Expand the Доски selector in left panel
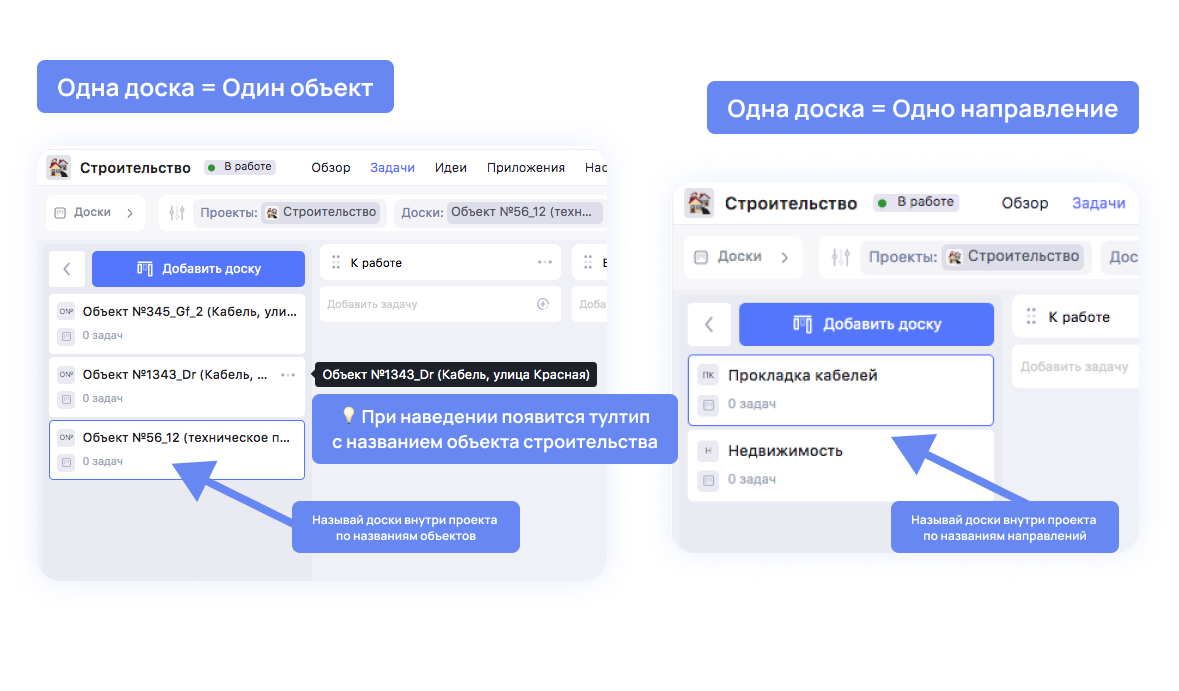Viewport: 1179px width, 691px height. pyautogui.click(x=95, y=213)
